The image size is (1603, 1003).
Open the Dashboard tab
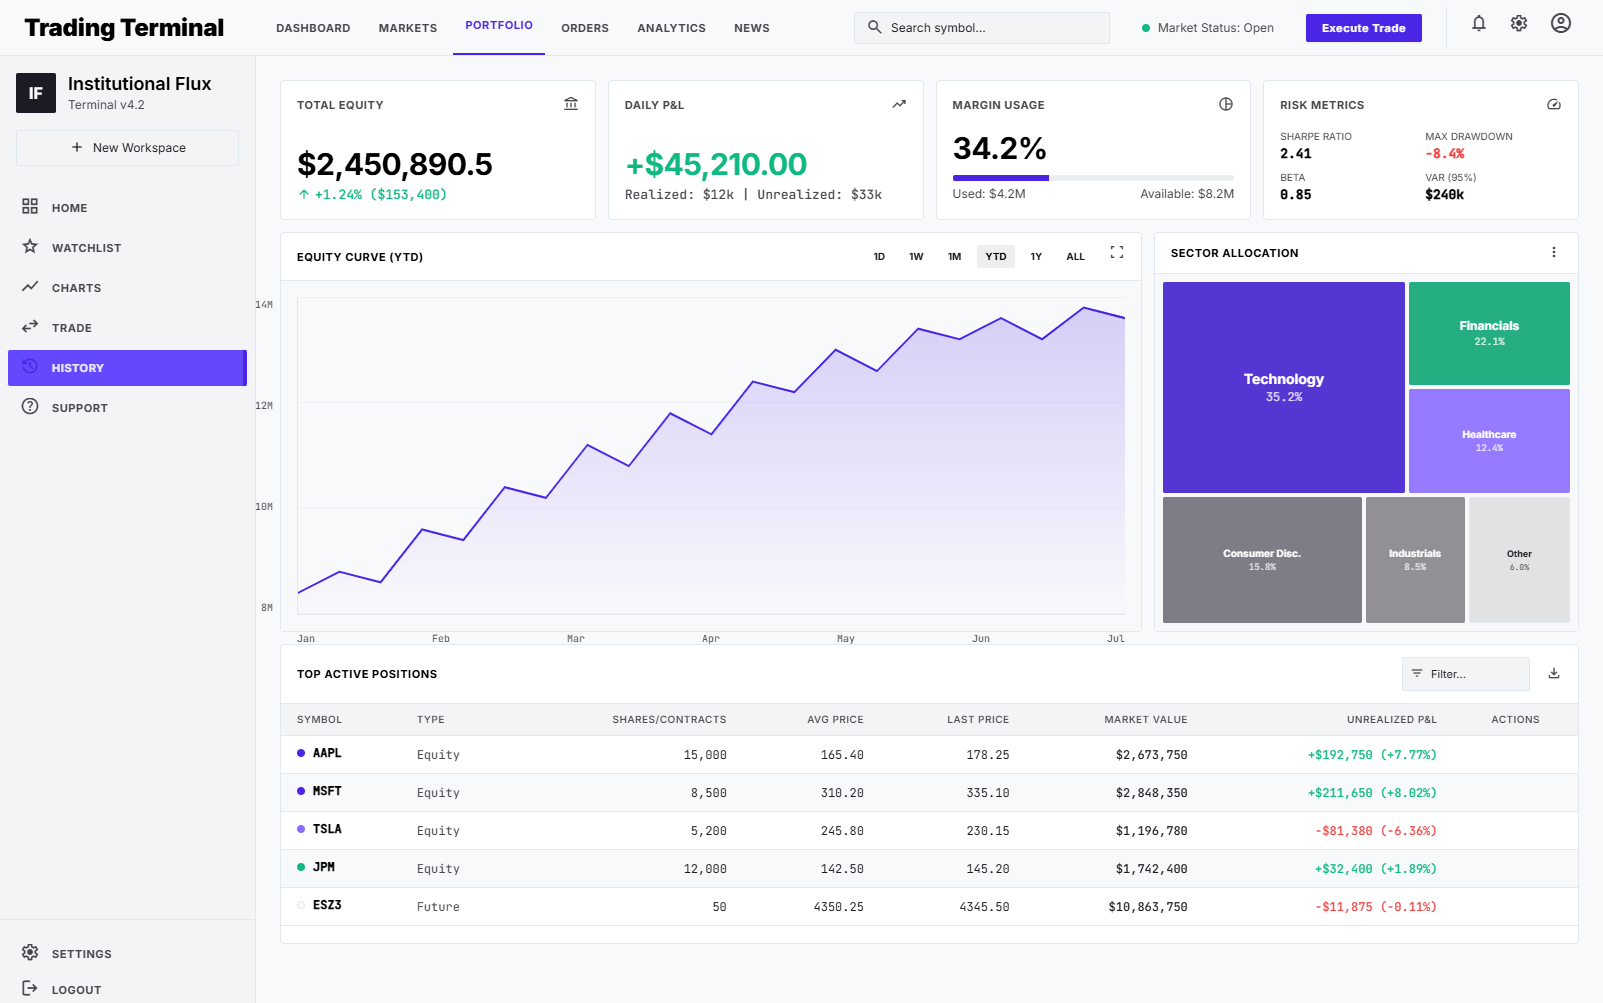tap(313, 28)
